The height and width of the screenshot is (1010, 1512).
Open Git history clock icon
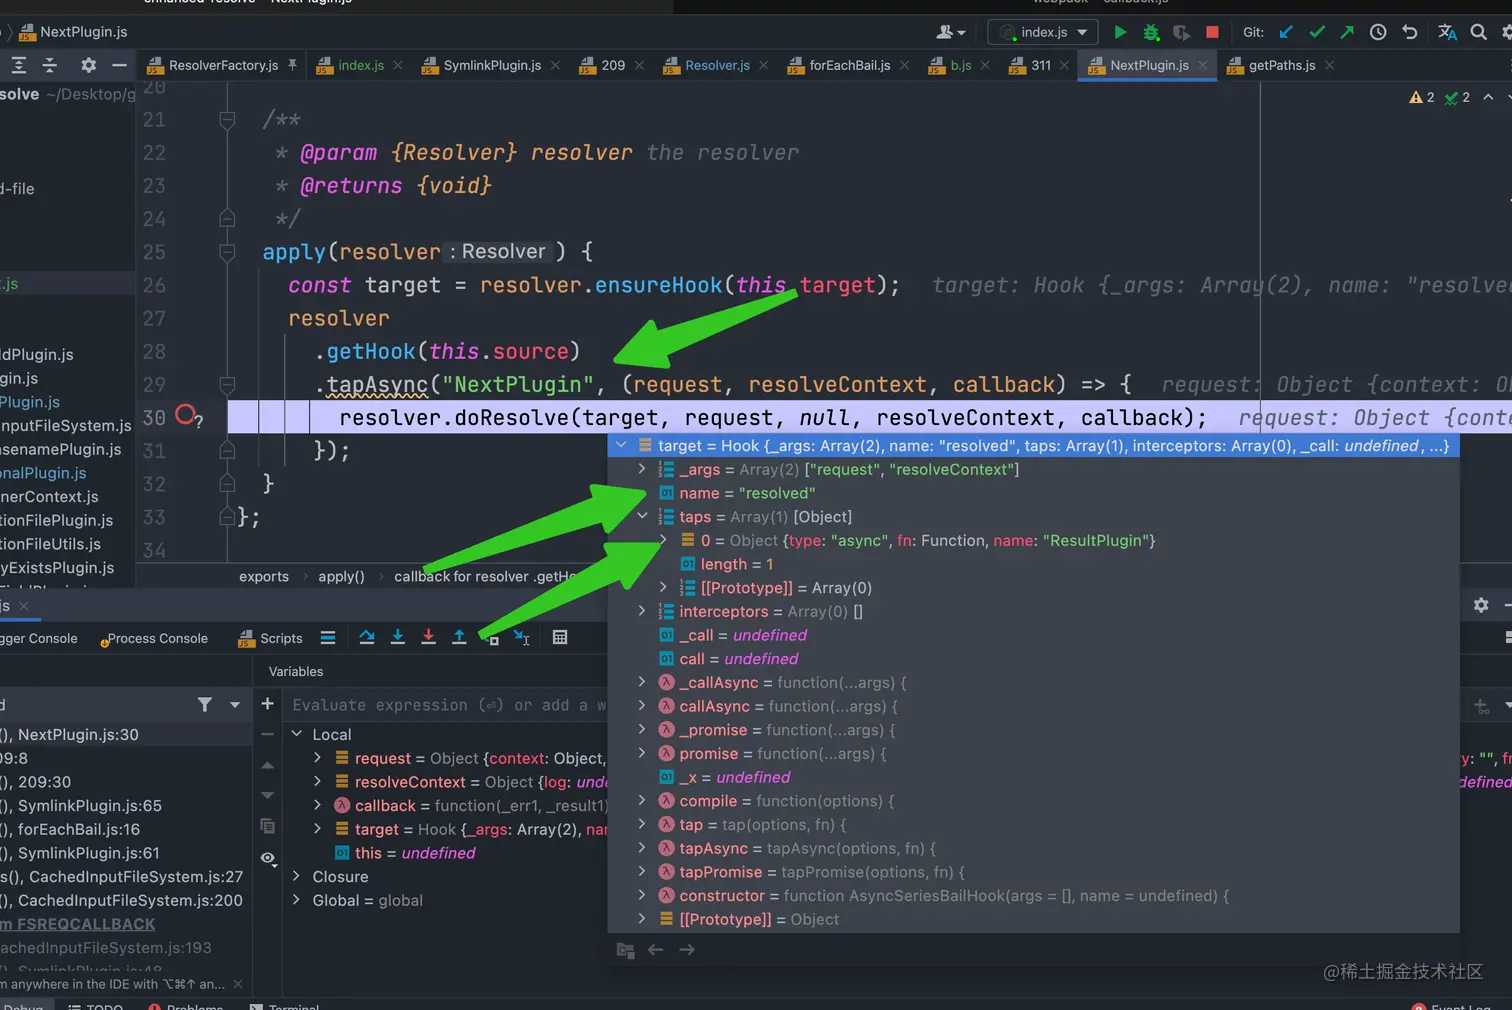[1378, 32]
